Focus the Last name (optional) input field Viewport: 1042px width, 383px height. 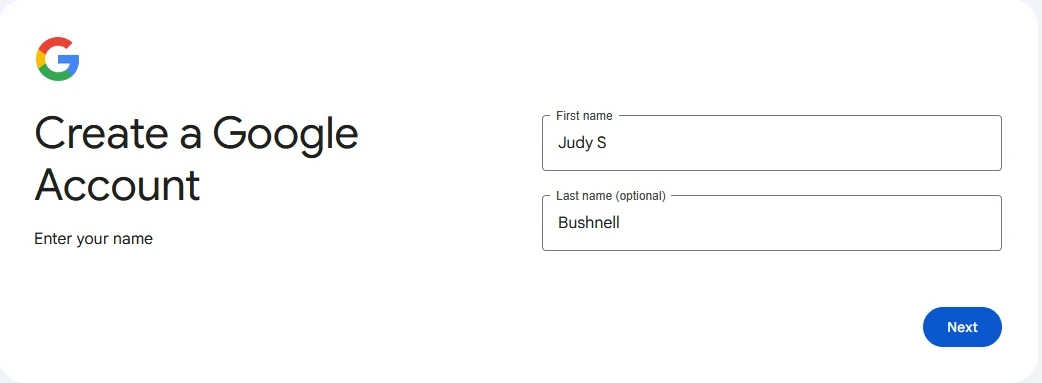772,223
